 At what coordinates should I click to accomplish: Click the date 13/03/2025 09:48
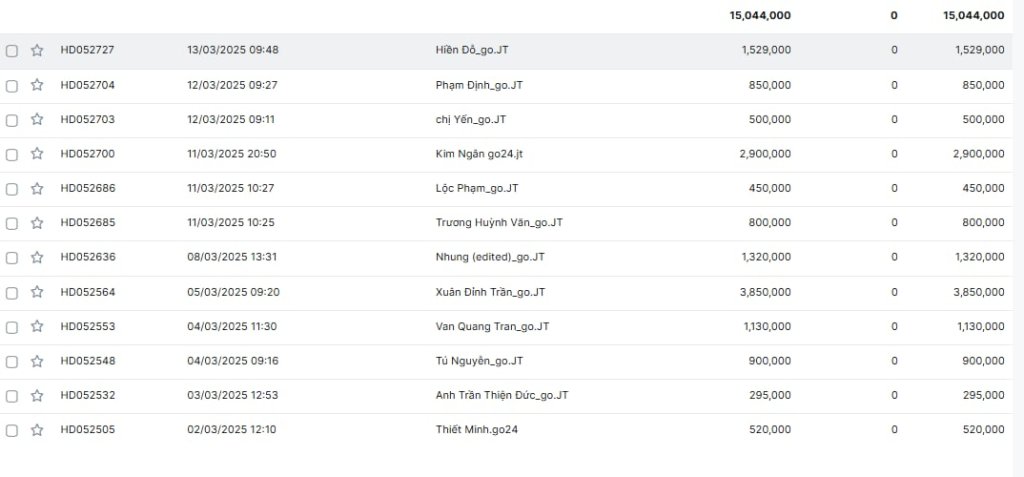[232, 50]
